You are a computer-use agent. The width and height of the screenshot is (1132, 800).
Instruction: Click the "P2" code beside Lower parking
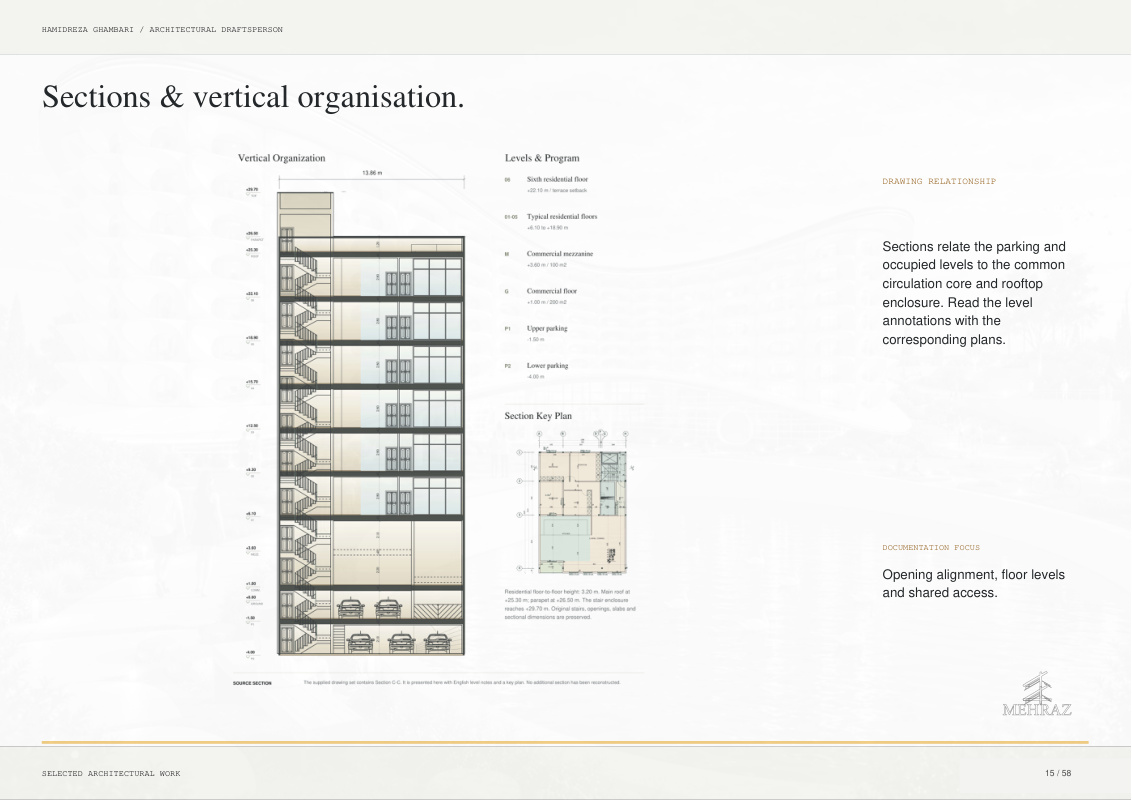(x=508, y=366)
